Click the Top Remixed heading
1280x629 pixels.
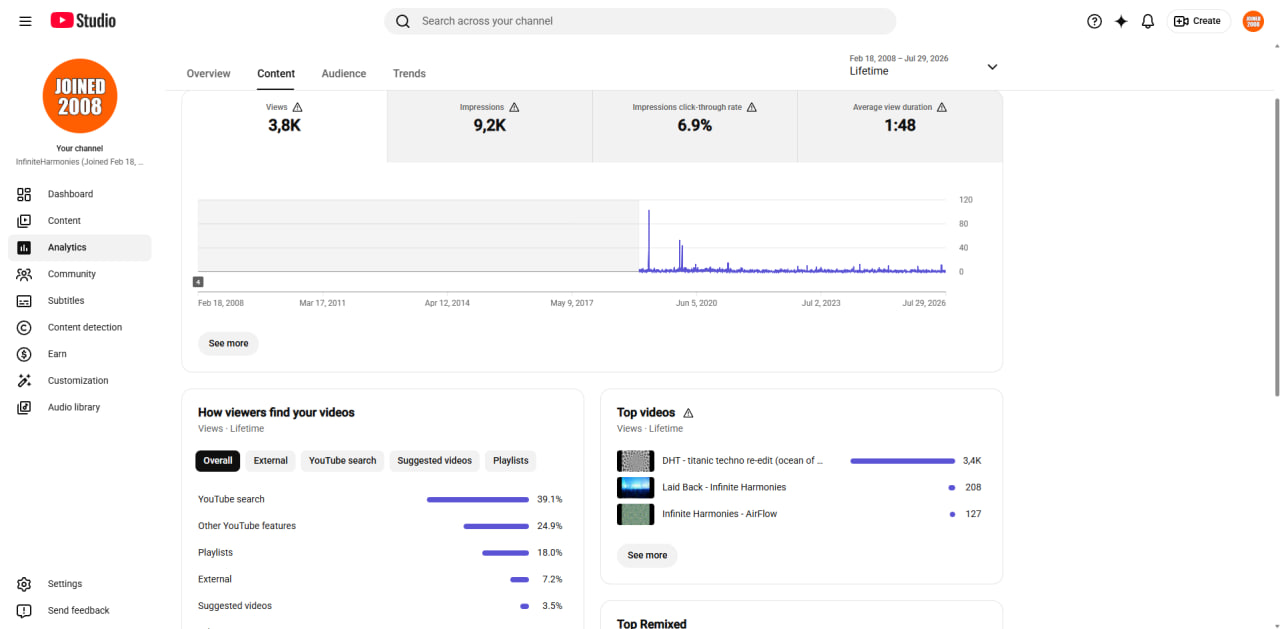[x=652, y=623]
